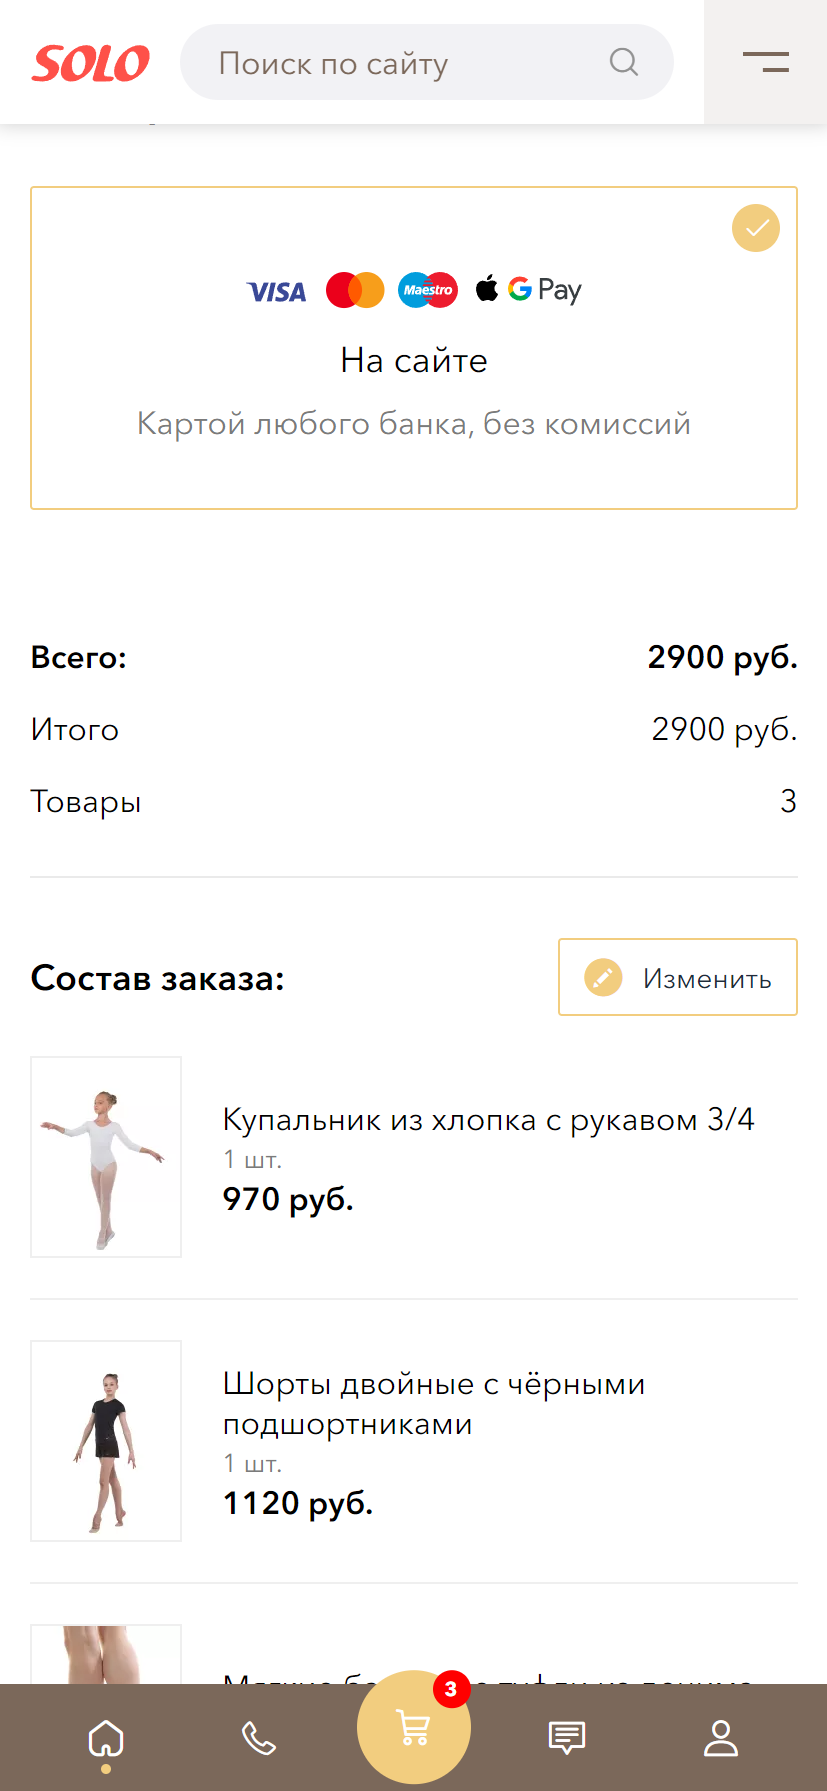The image size is (827, 1791).
Task: Open the shopping cart with 3 items
Action: pyautogui.click(x=413, y=1727)
